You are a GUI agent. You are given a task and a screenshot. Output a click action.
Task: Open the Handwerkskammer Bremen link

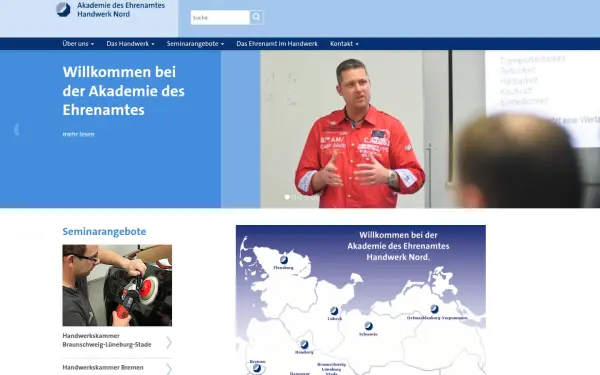103,367
